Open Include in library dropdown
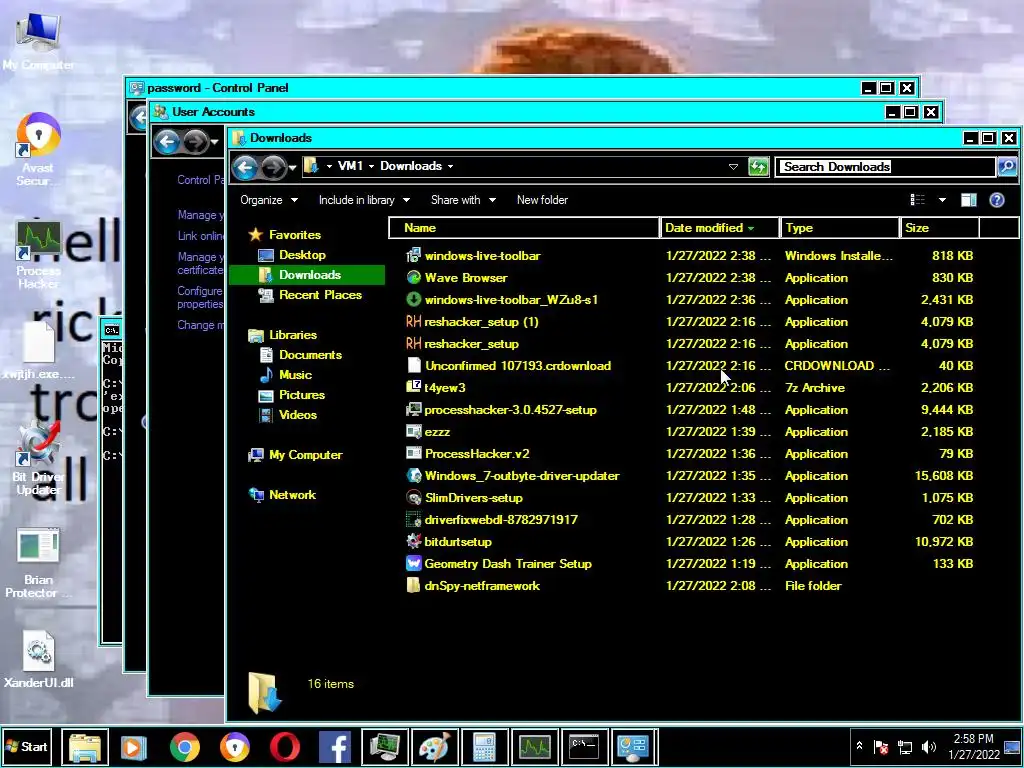The height and width of the screenshot is (768, 1024). (x=364, y=200)
